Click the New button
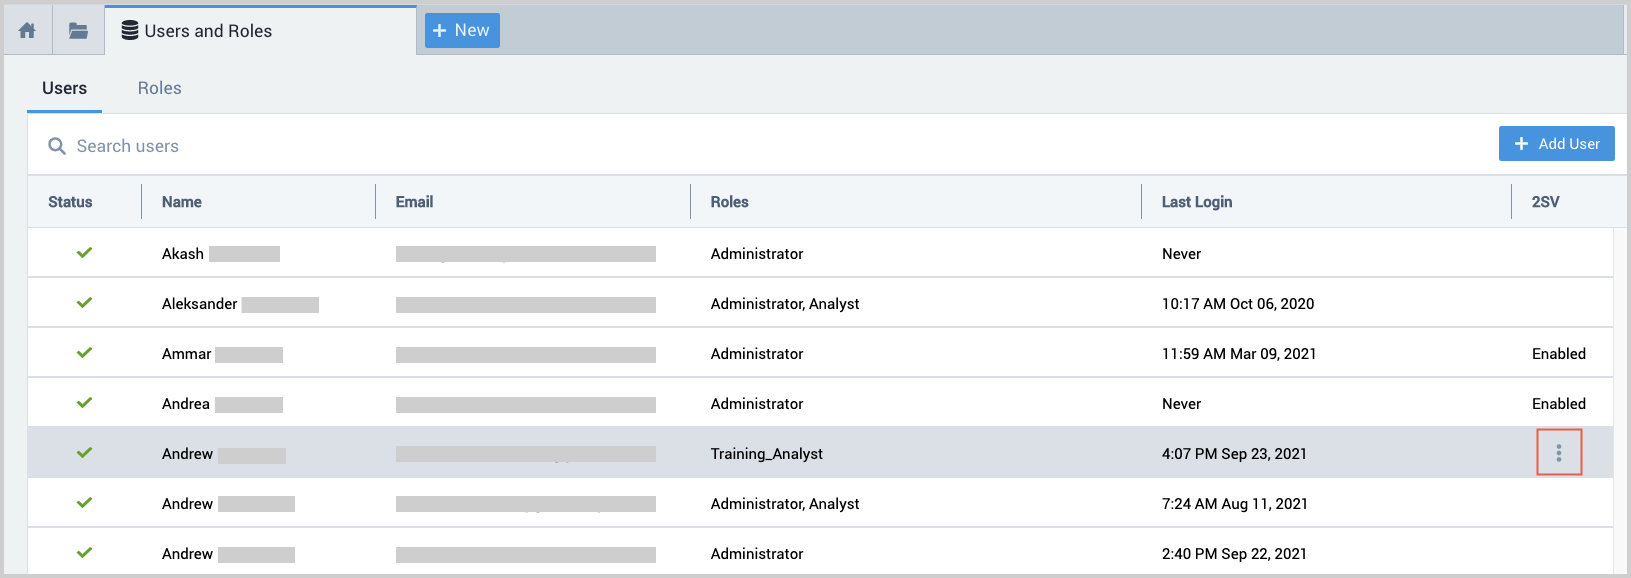This screenshot has height=578, width=1631. 462,31
